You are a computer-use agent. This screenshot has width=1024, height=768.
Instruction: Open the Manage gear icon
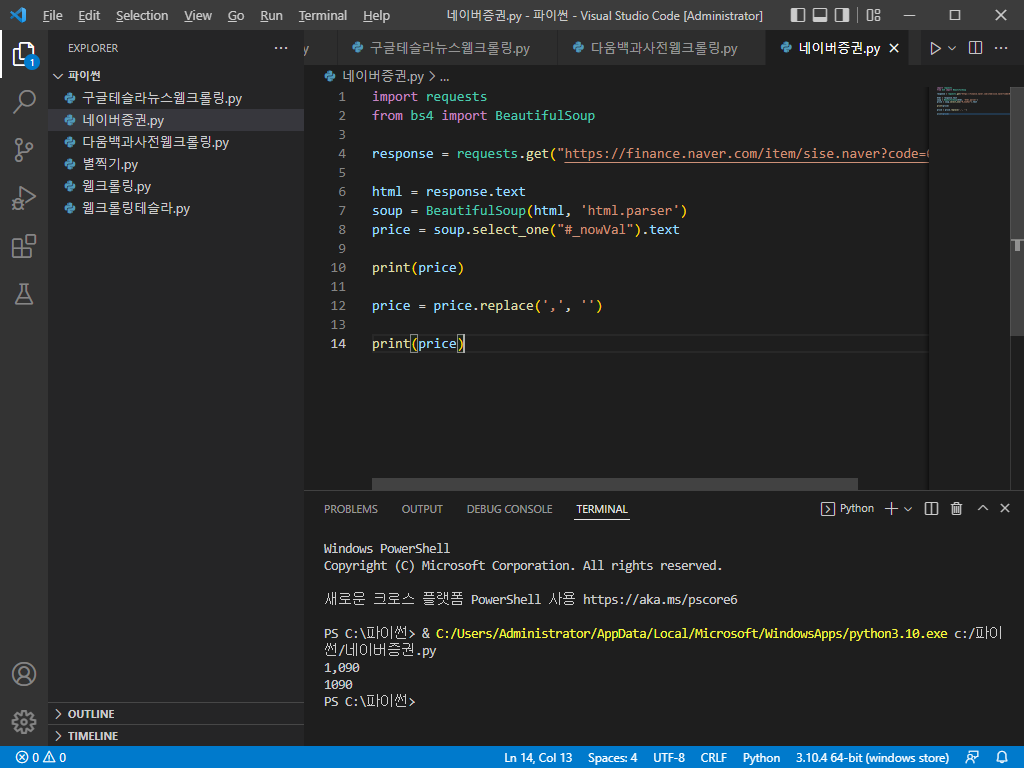(24, 722)
